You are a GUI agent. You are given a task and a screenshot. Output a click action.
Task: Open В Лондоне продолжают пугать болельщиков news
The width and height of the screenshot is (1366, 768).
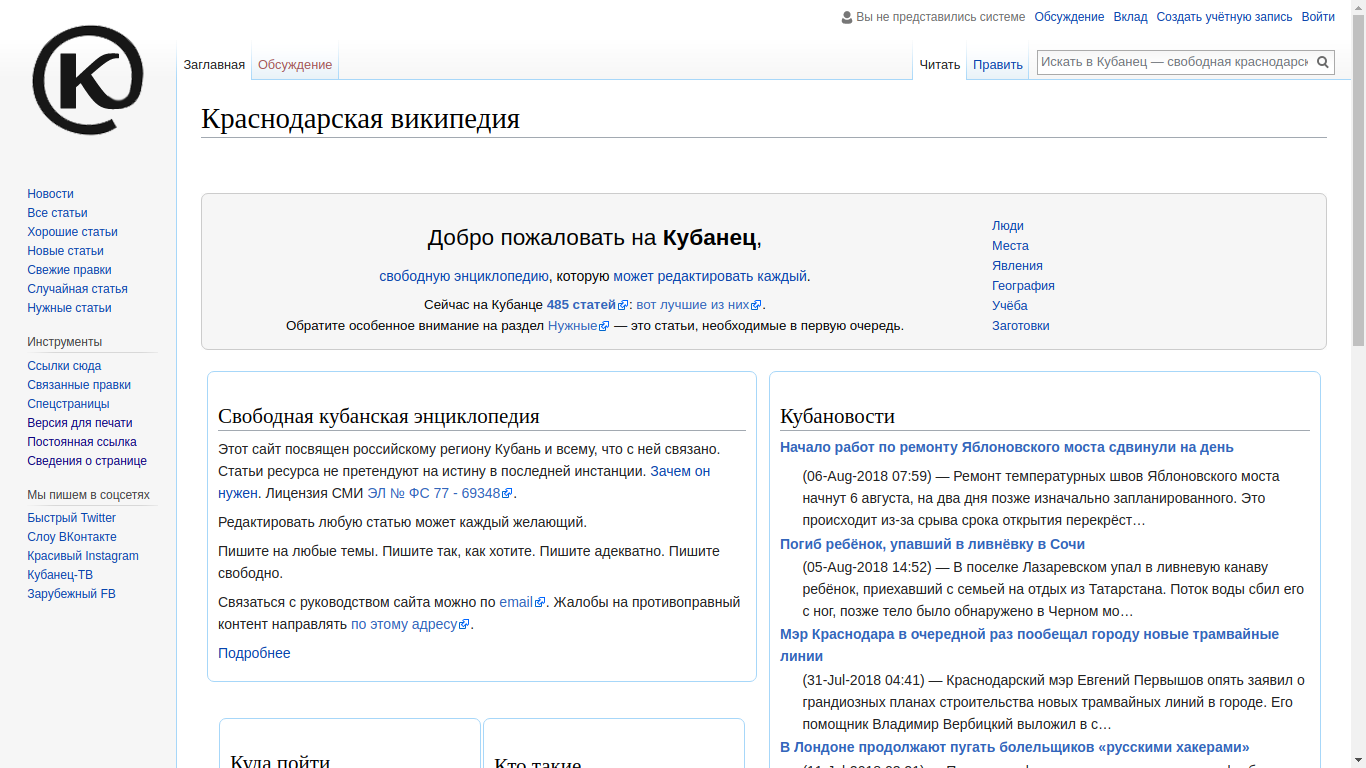(x=1015, y=747)
